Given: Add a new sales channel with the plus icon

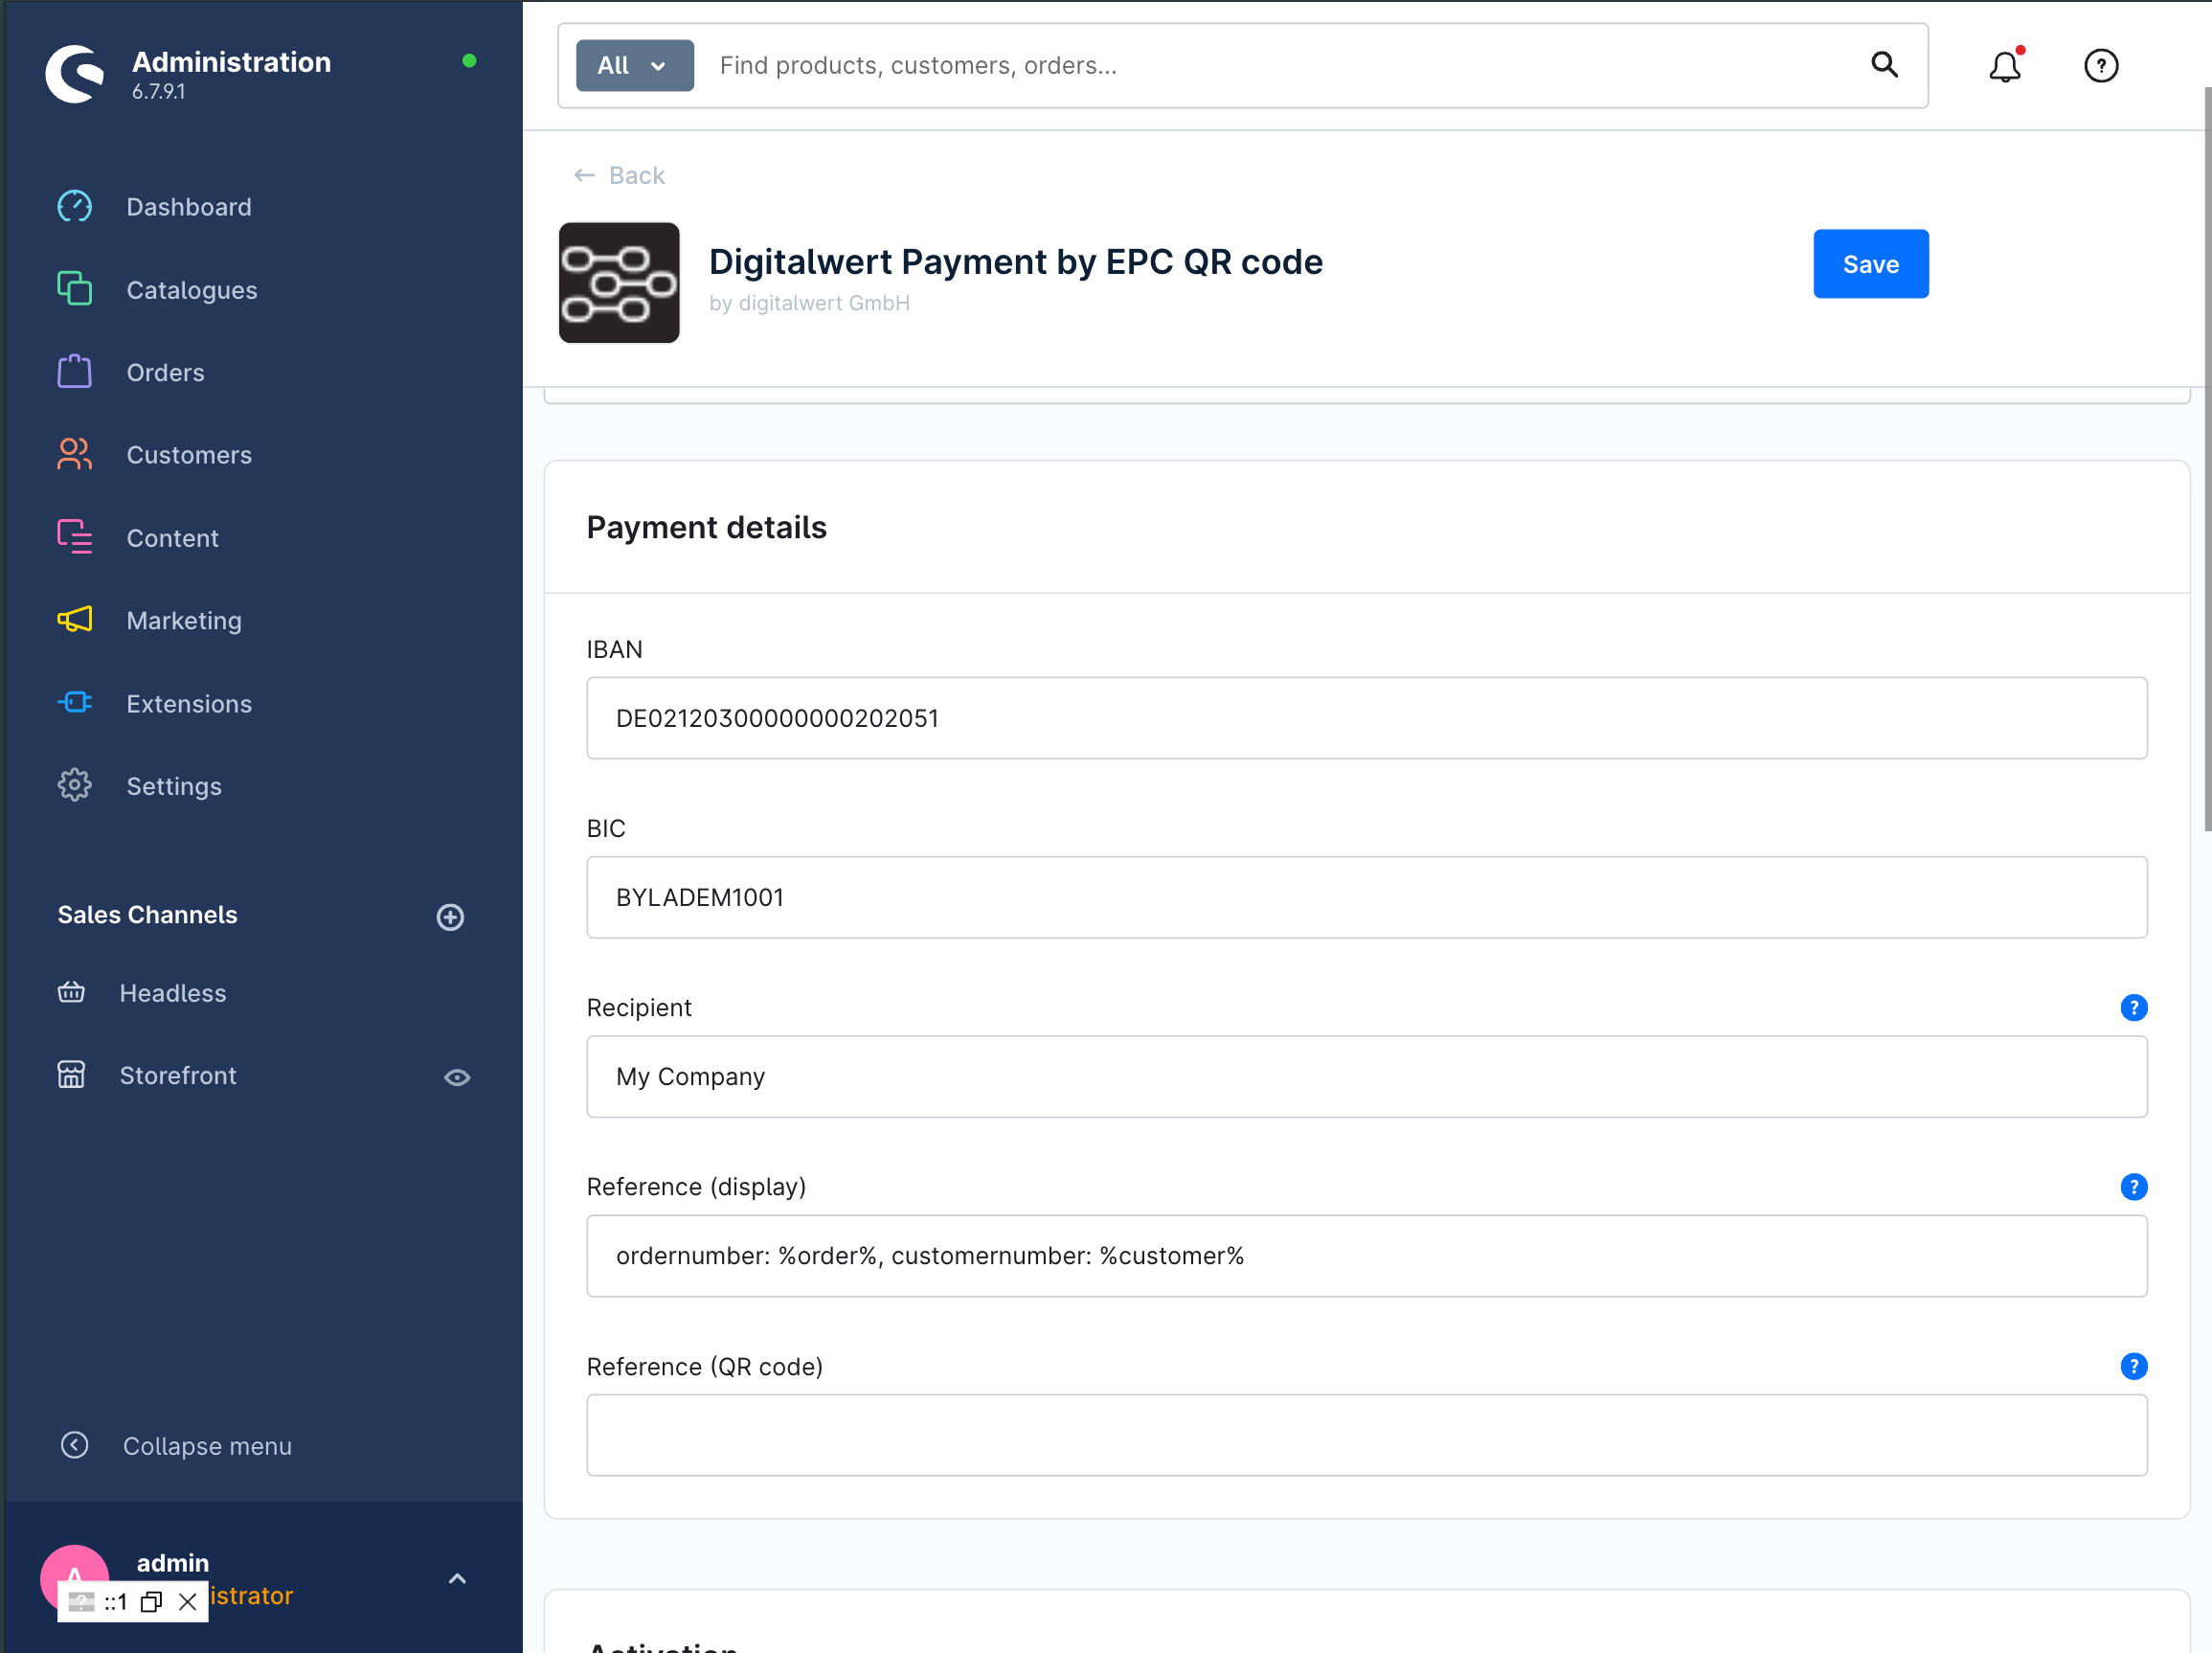Looking at the screenshot, I should [451, 917].
